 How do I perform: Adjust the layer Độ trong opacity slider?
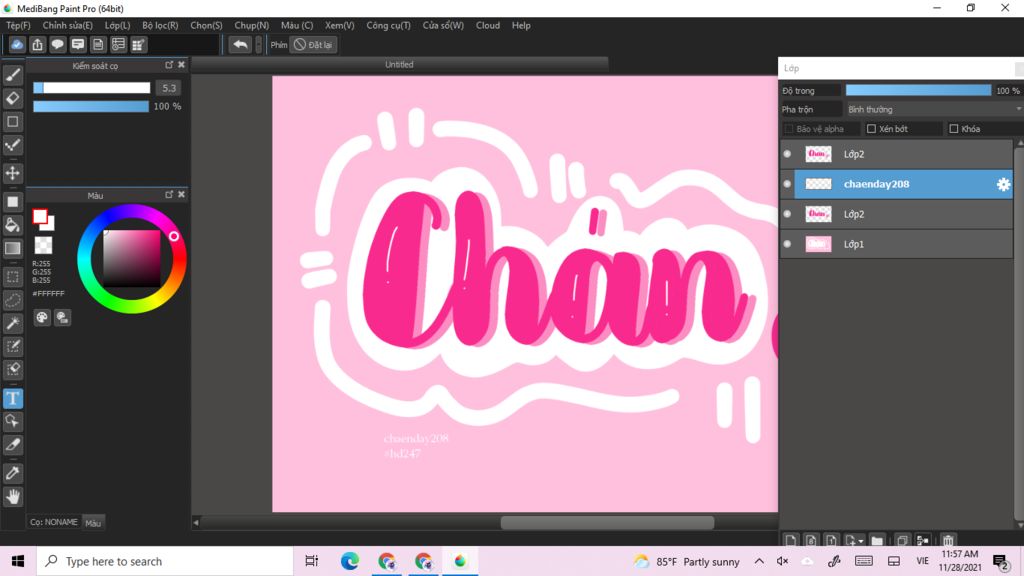click(x=918, y=90)
